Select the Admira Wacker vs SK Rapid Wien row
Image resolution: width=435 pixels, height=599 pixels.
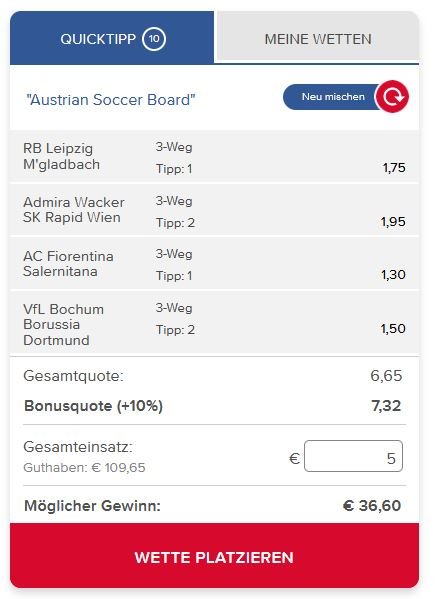215,210
